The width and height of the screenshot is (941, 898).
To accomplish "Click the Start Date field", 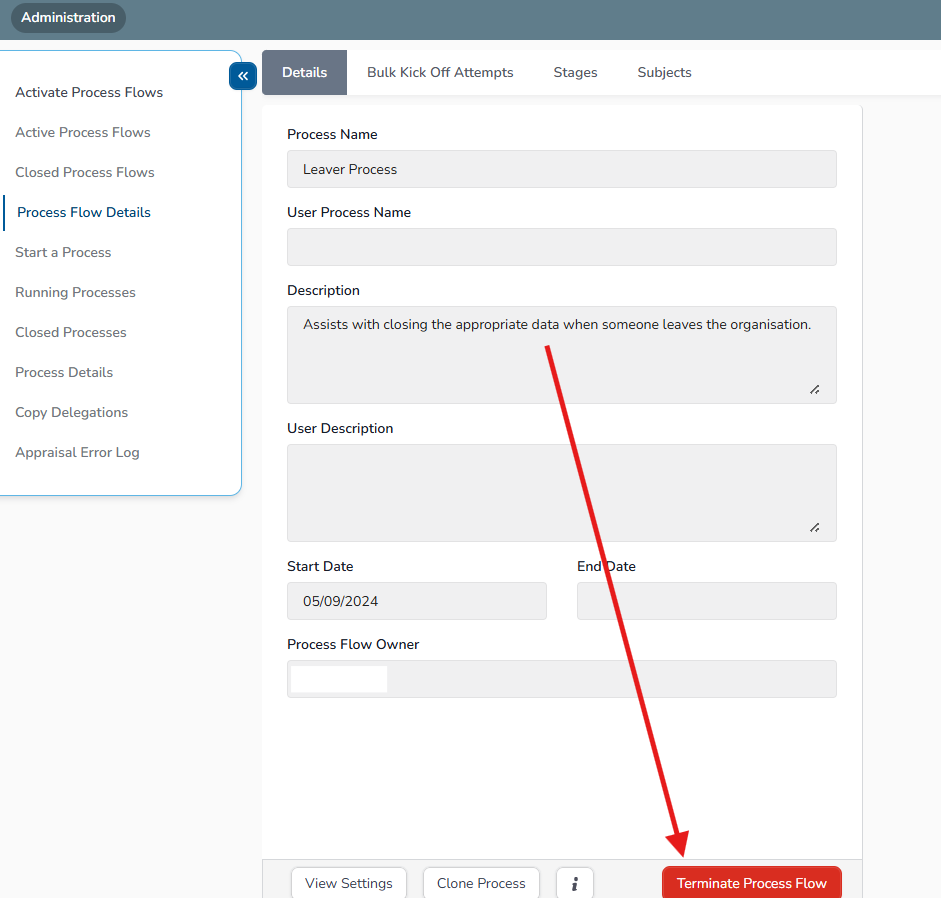I will point(416,601).
